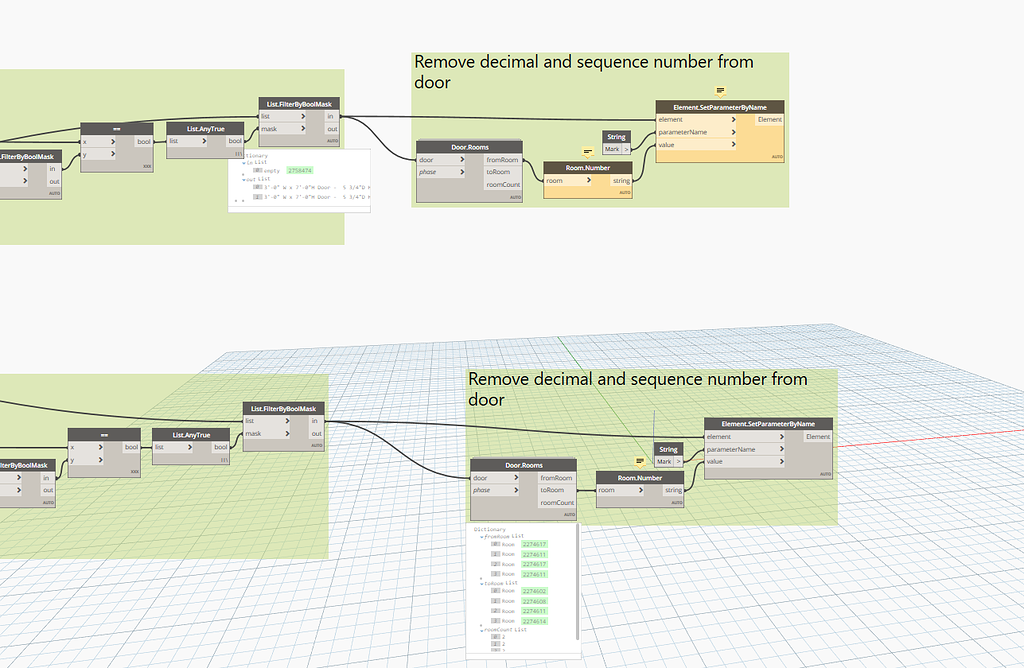1024x668 pixels.
Task: Click the warning icon above the Room.Number node
Action: tap(588, 151)
